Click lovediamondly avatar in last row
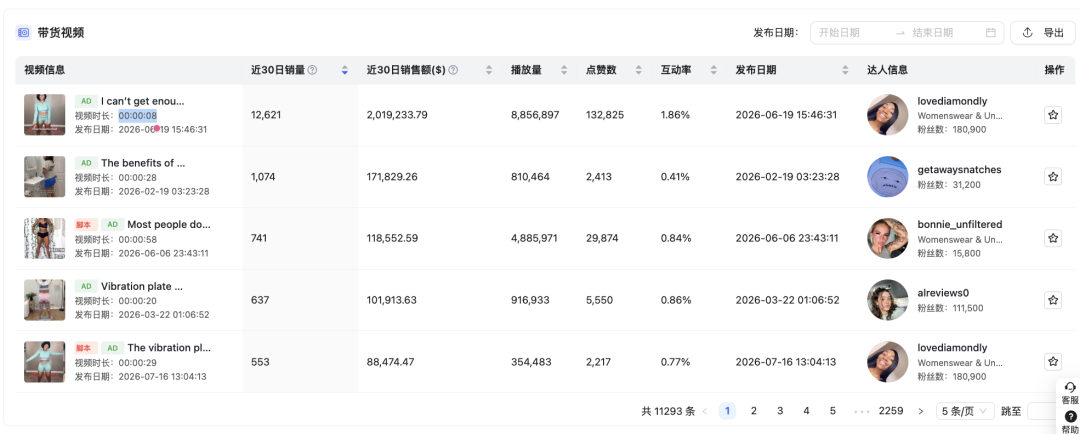Image resolution: width=1080 pixels, height=434 pixels. coord(887,362)
